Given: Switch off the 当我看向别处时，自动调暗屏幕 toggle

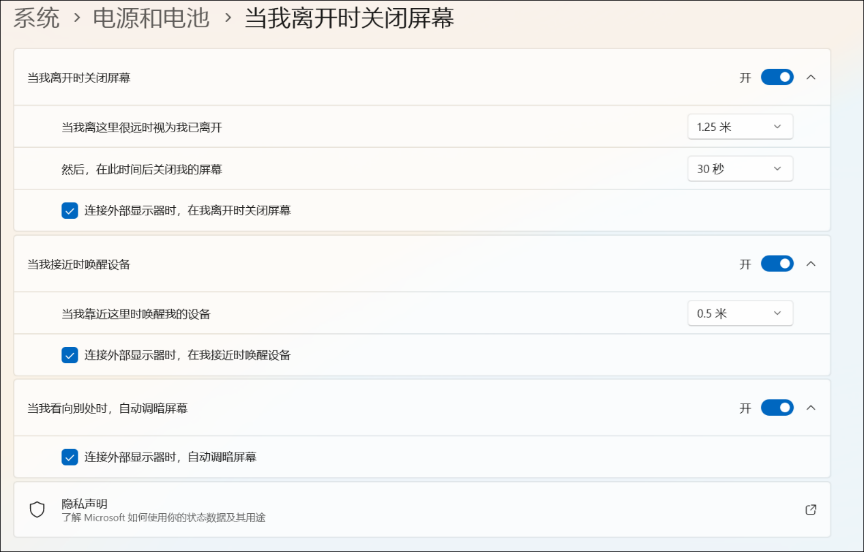Looking at the screenshot, I should pyautogui.click(x=776, y=408).
